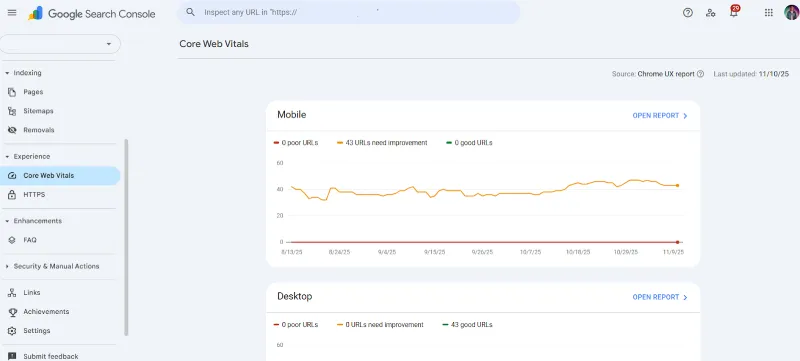Click the orange endpoint on Mobile chart
The height and width of the screenshot is (361, 800).
click(678, 186)
